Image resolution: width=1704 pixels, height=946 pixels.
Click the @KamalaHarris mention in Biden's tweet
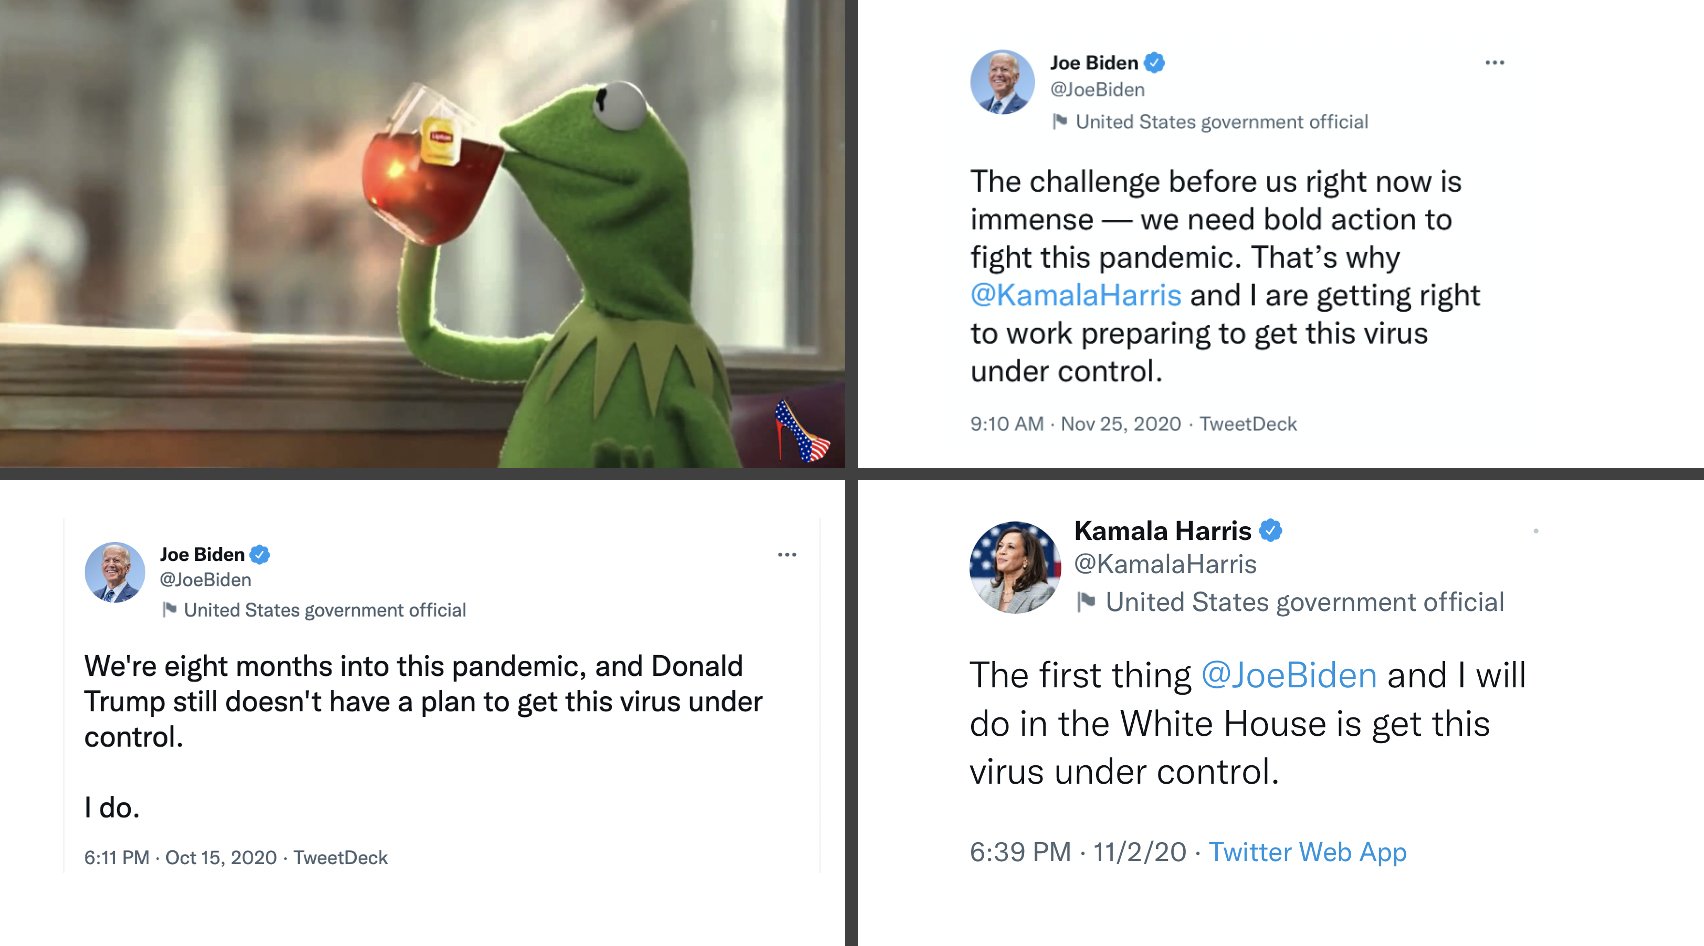click(x=1076, y=296)
